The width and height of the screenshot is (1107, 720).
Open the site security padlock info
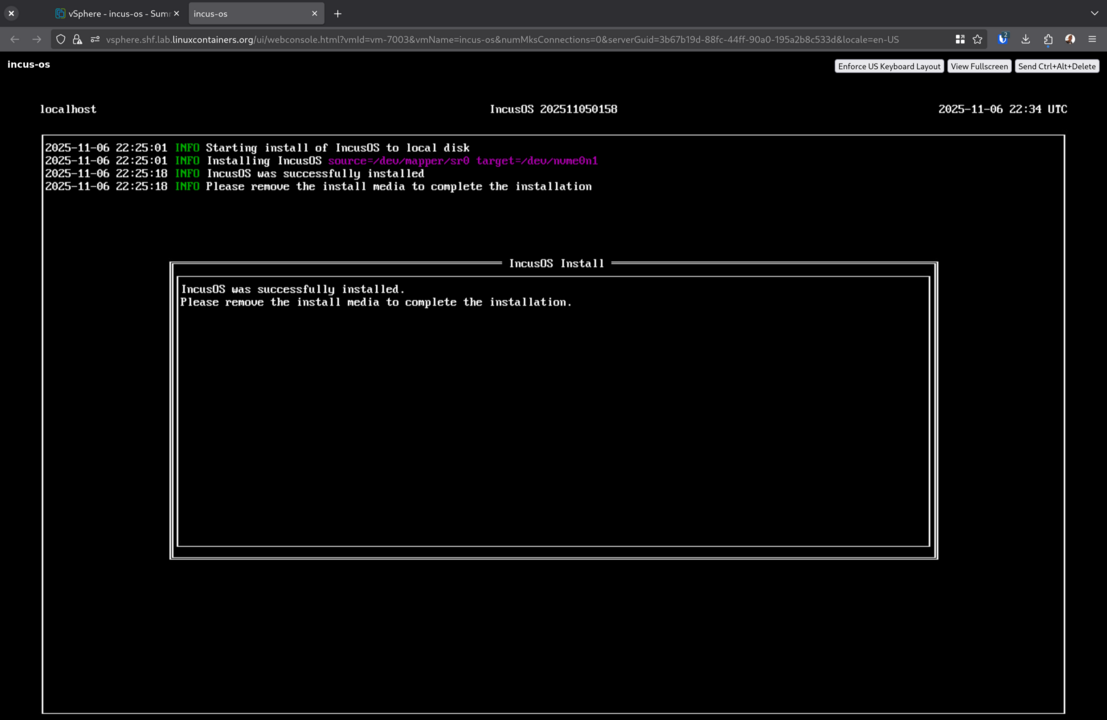(x=77, y=40)
